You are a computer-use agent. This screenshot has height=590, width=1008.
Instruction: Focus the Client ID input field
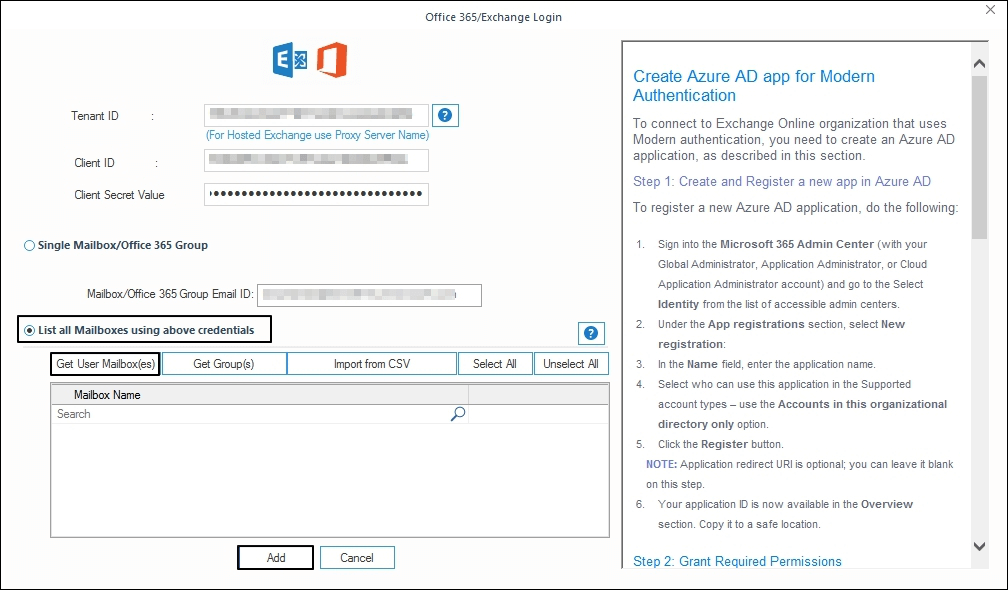(316, 160)
